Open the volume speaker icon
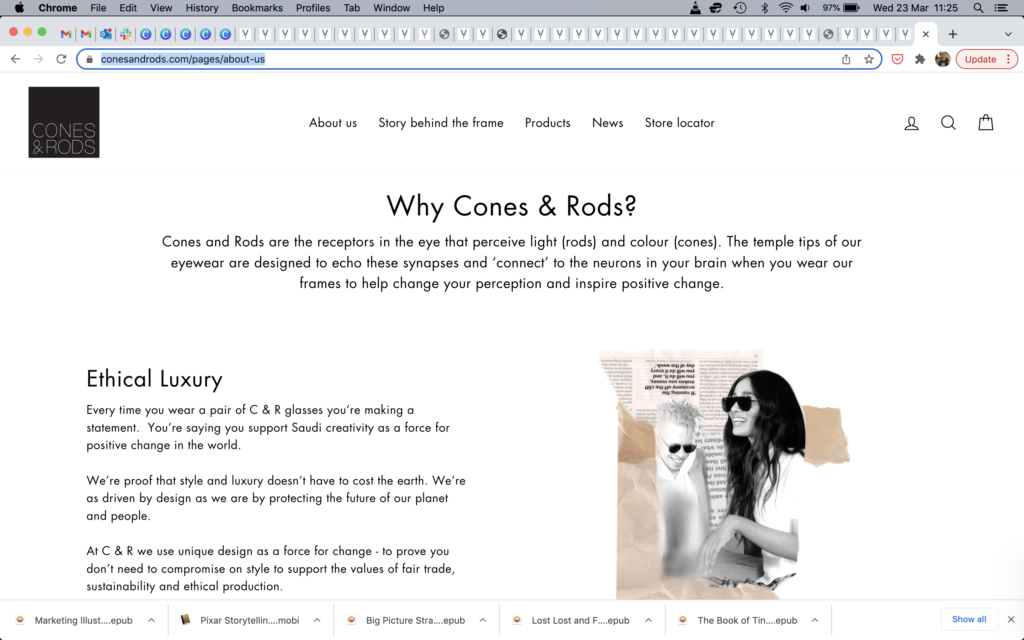 pos(806,8)
